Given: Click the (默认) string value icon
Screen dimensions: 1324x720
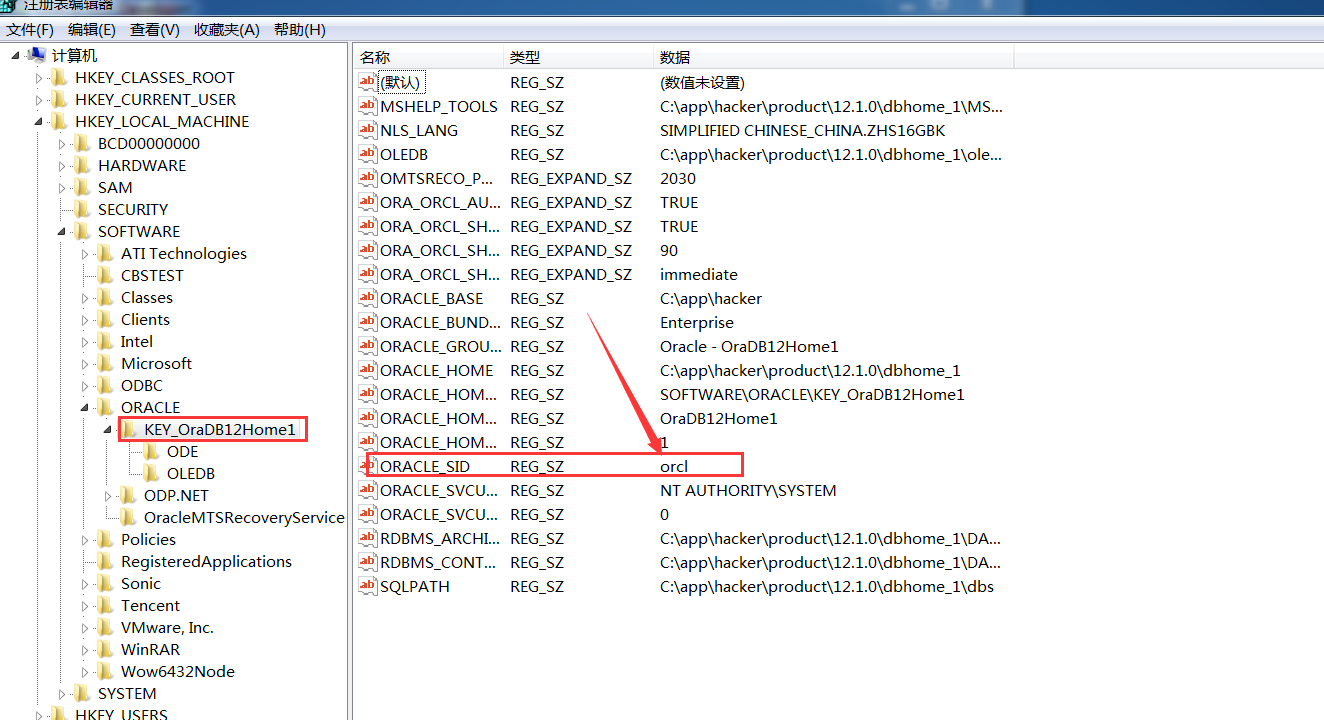Looking at the screenshot, I should 368,82.
